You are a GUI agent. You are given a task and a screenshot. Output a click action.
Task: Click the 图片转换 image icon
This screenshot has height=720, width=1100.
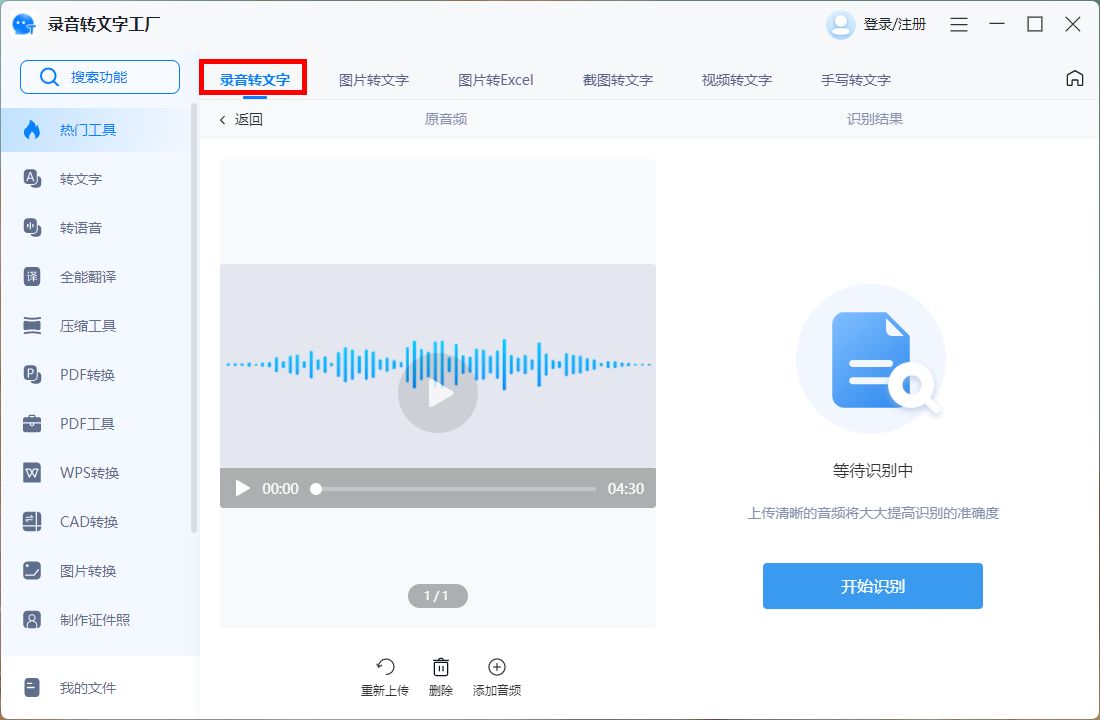click(32, 571)
